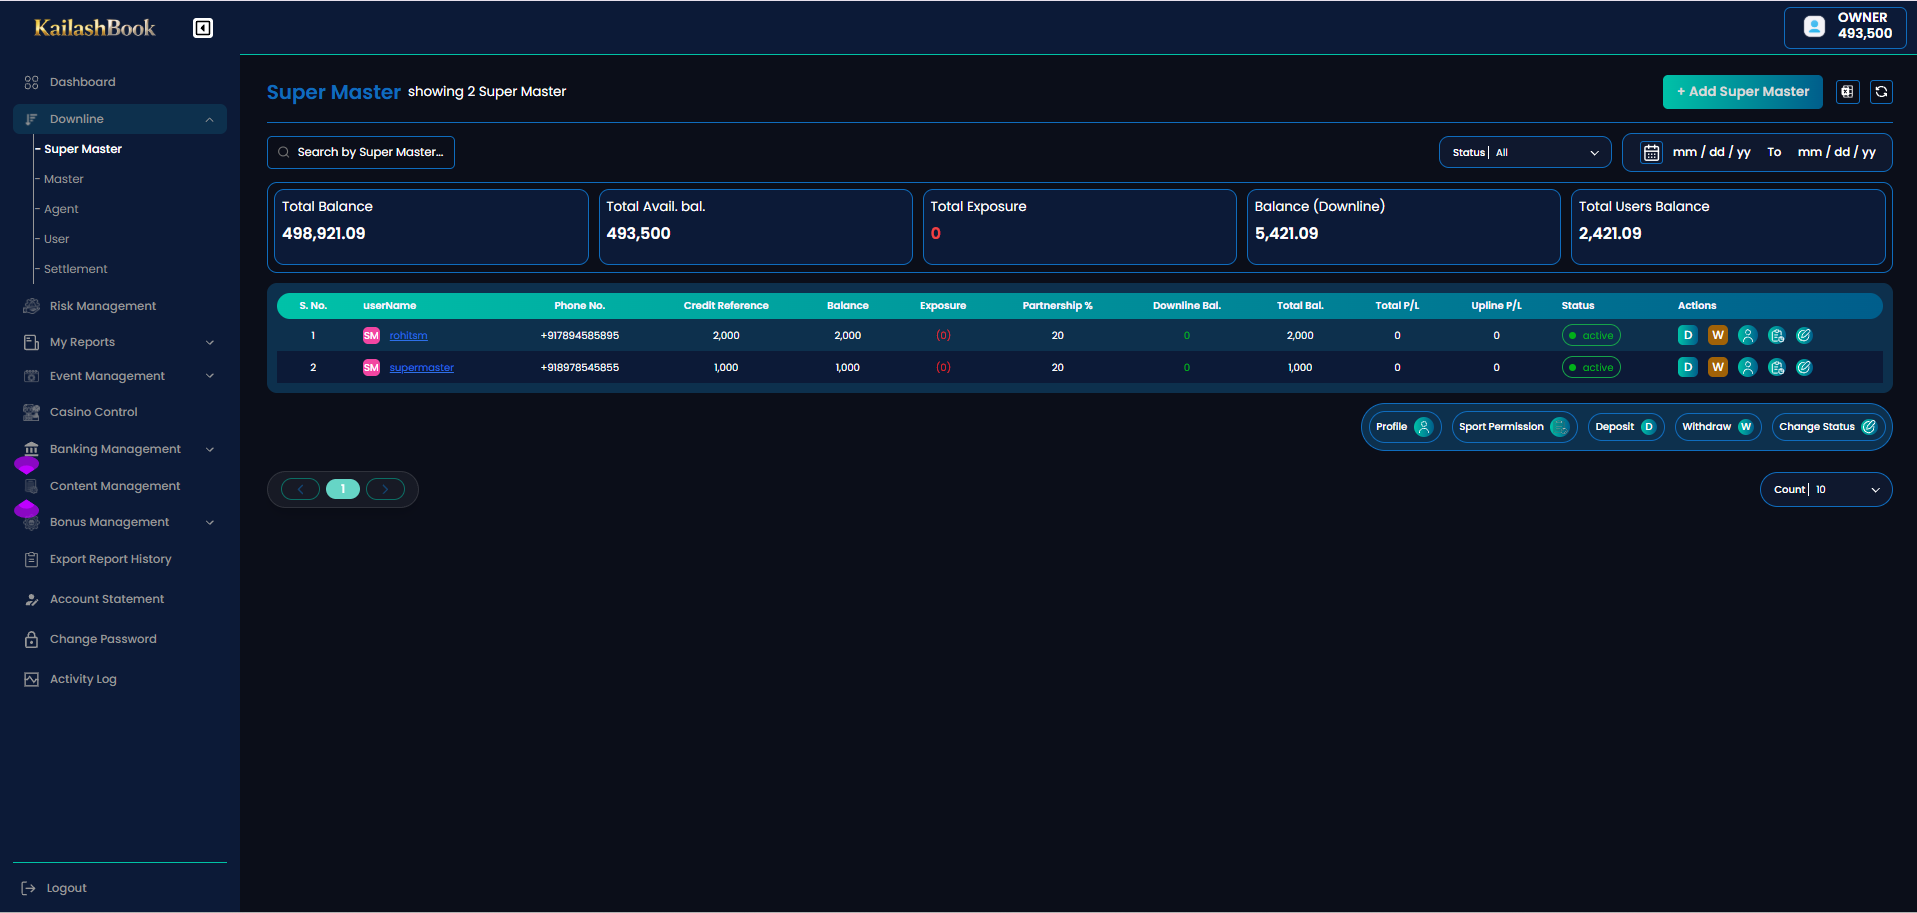Open the profile icon for rohitsm
The width and height of the screenshot is (1917, 913).
1747,336
